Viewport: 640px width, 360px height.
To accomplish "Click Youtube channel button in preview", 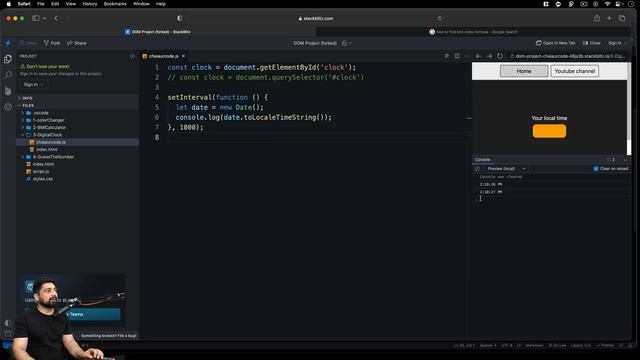I will [x=575, y=71].
